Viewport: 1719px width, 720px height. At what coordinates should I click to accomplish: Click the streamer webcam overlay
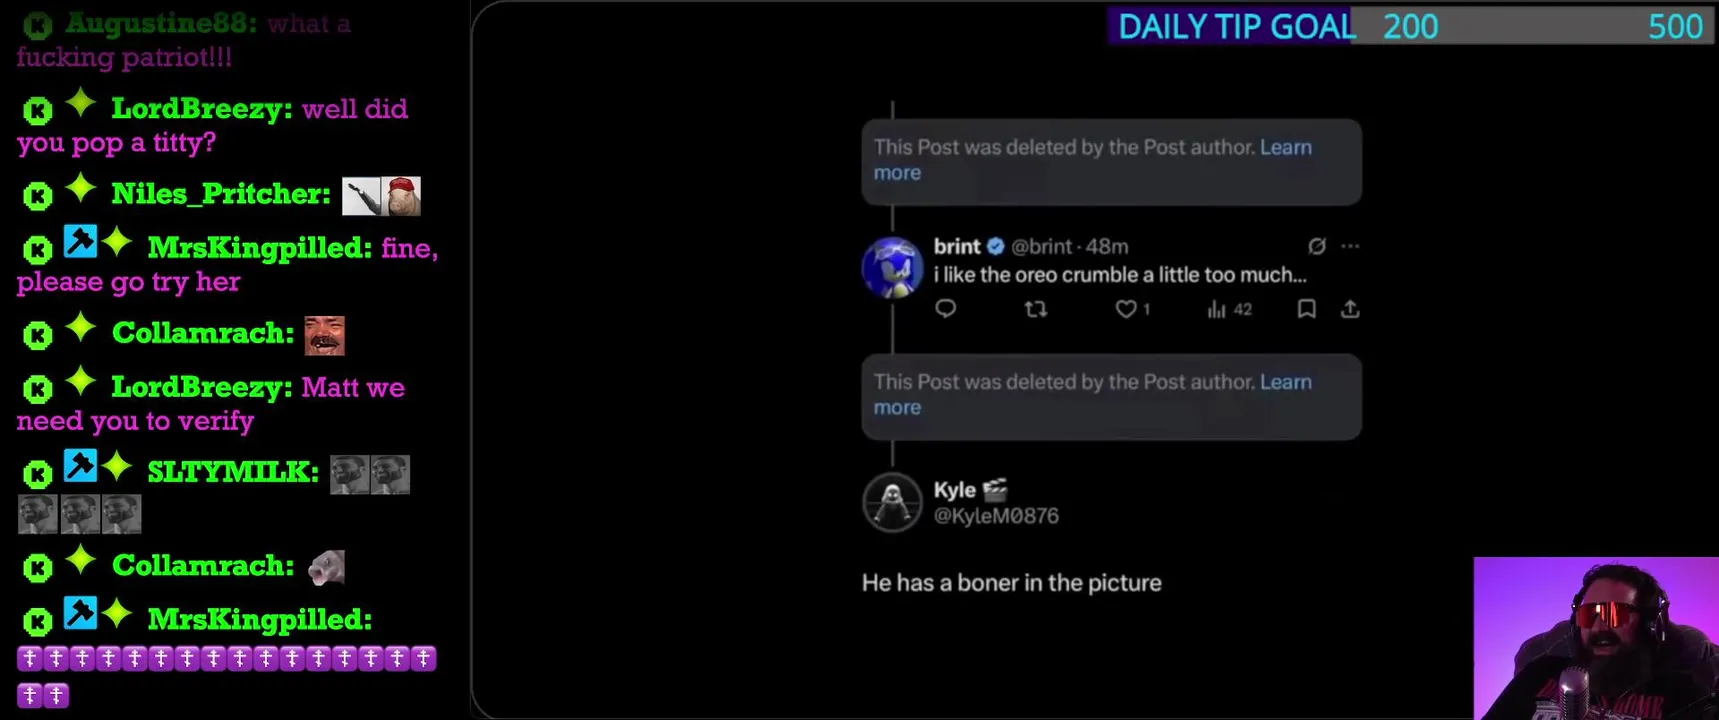(1596, 638)
